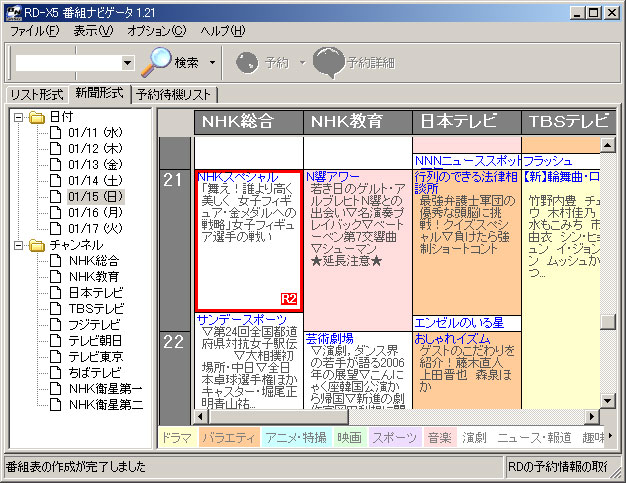Click the 映画 genre color legend
Image resolution: width=626 pixels, height=483 pixels.
(349, 438)
